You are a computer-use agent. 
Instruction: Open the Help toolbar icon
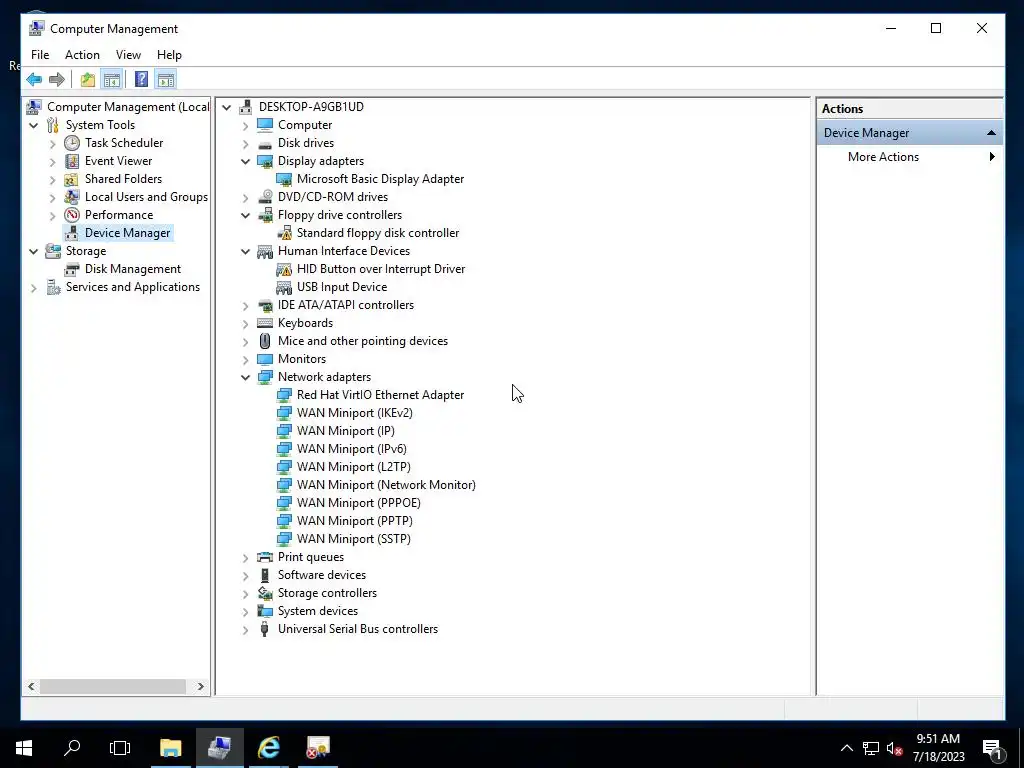(141, 80)
